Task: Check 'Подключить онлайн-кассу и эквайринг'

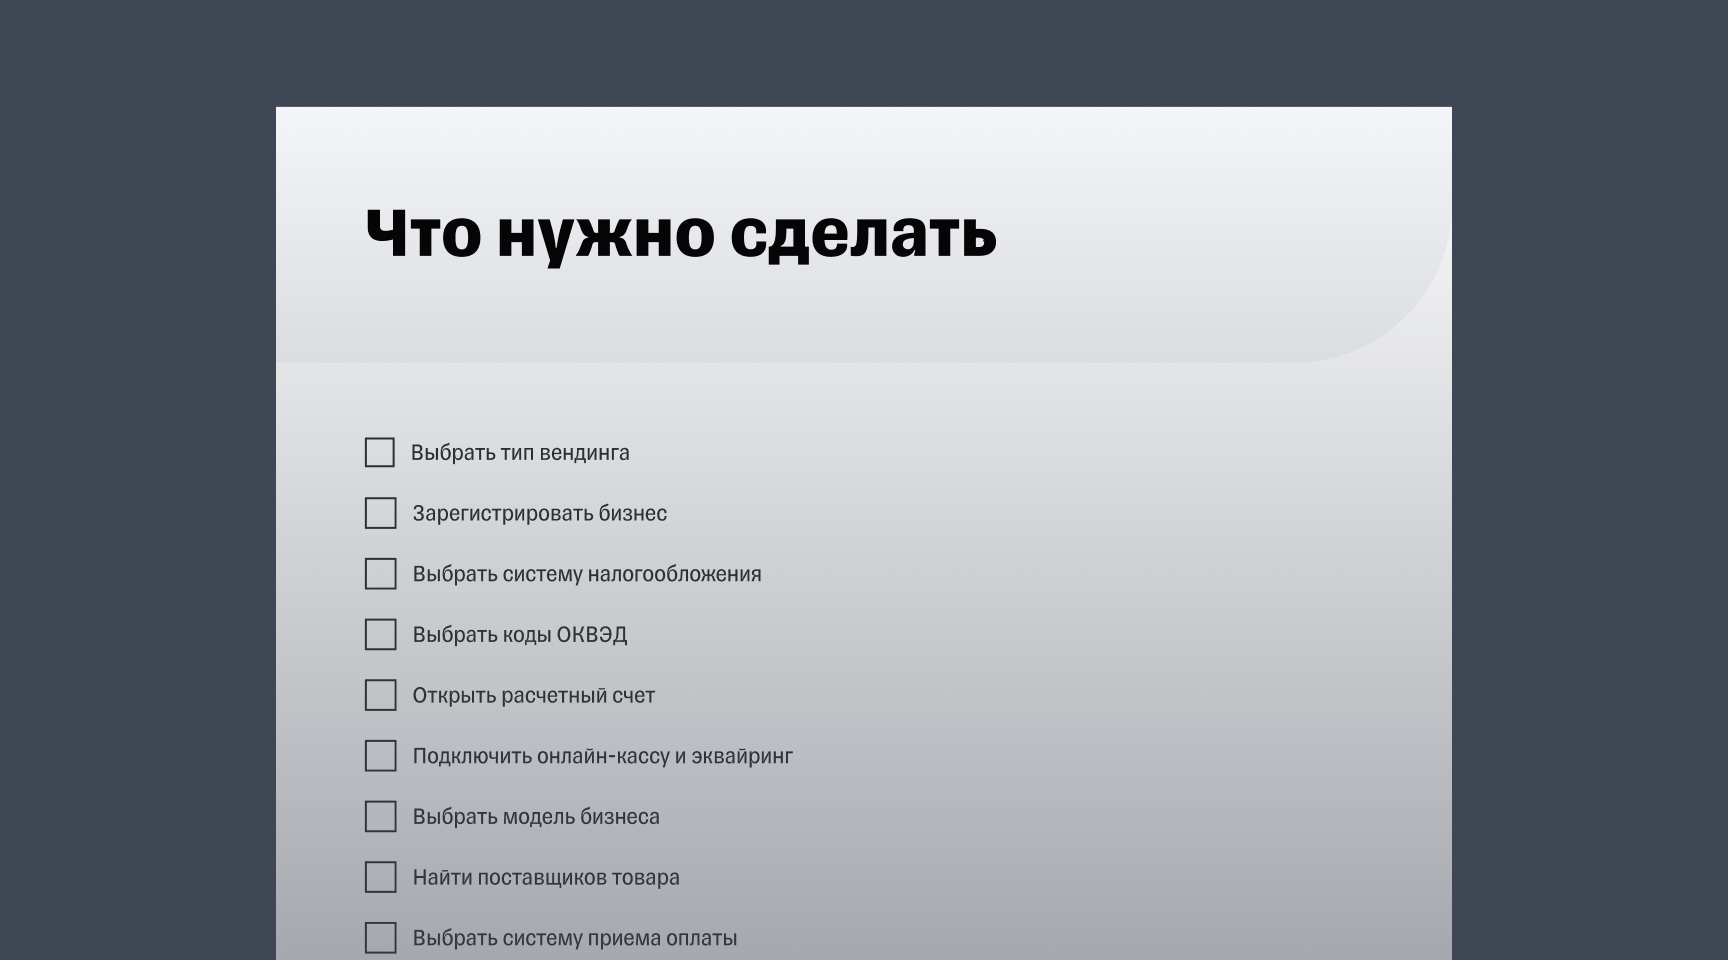Action: pyautogui.click(x=380, y=756)
